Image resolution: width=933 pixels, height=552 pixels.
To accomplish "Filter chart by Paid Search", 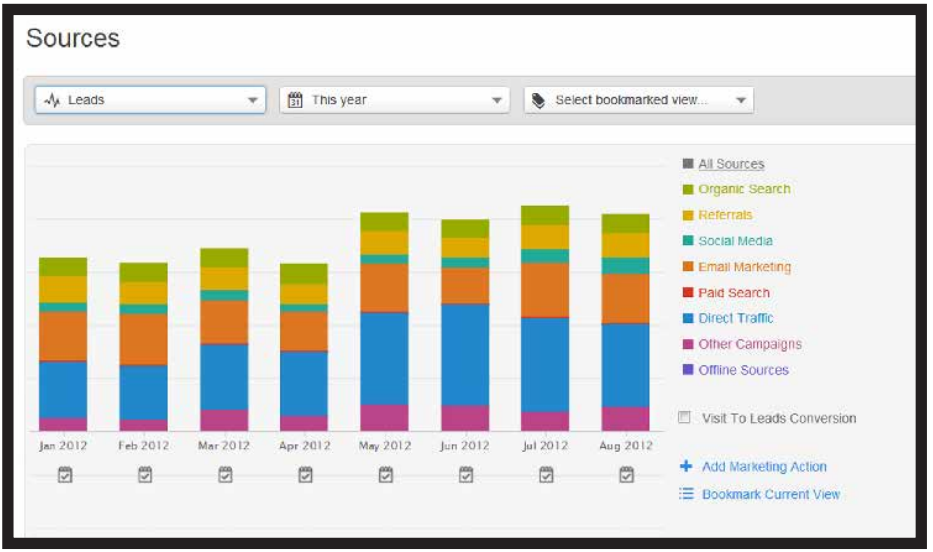I will [x=734, y=293].
